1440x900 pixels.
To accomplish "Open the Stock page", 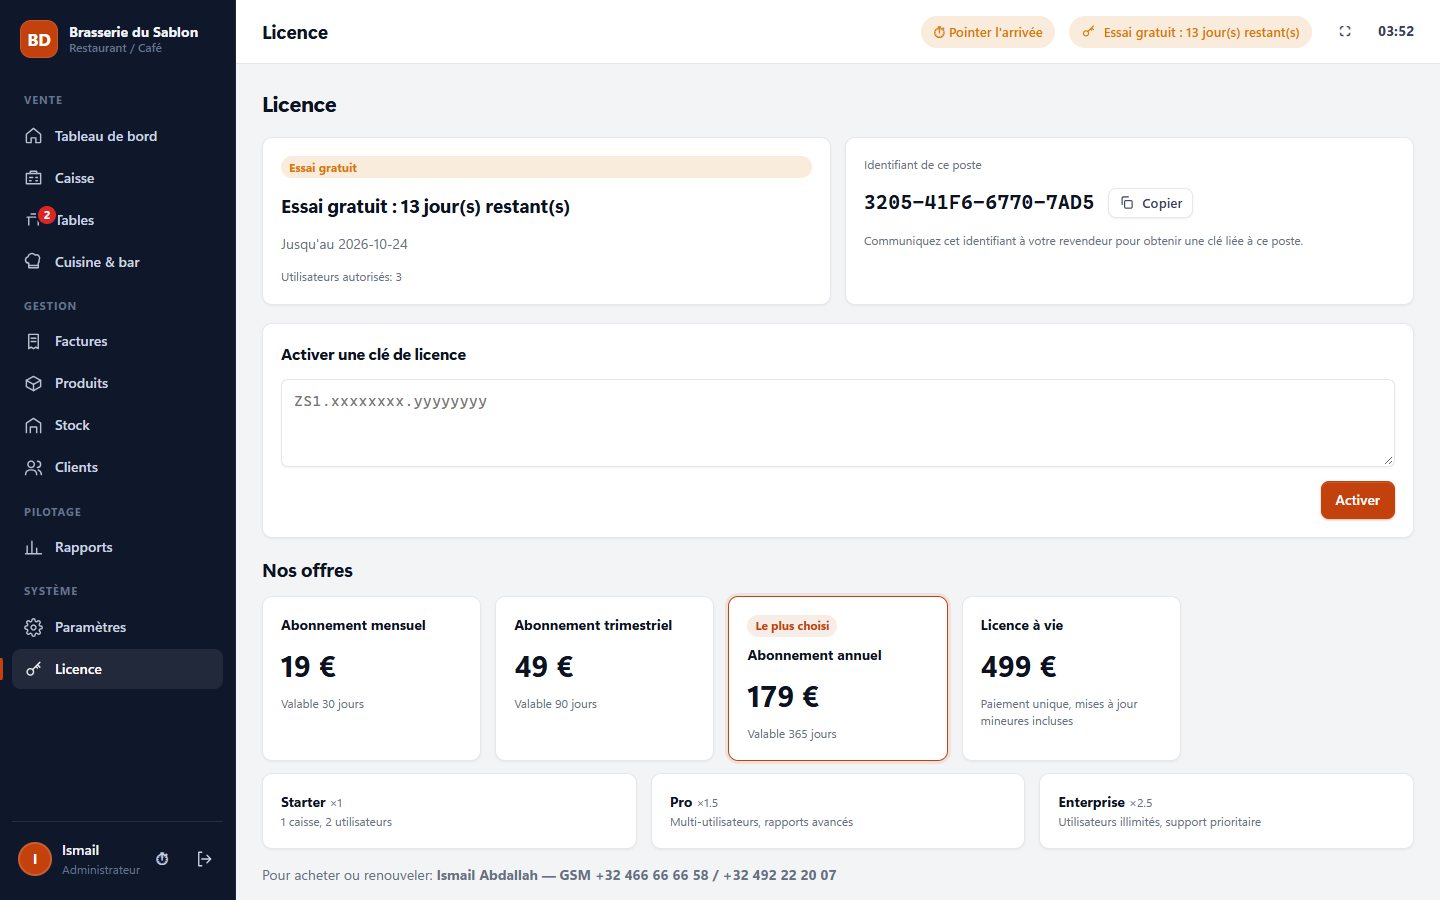I will point(117,425).
